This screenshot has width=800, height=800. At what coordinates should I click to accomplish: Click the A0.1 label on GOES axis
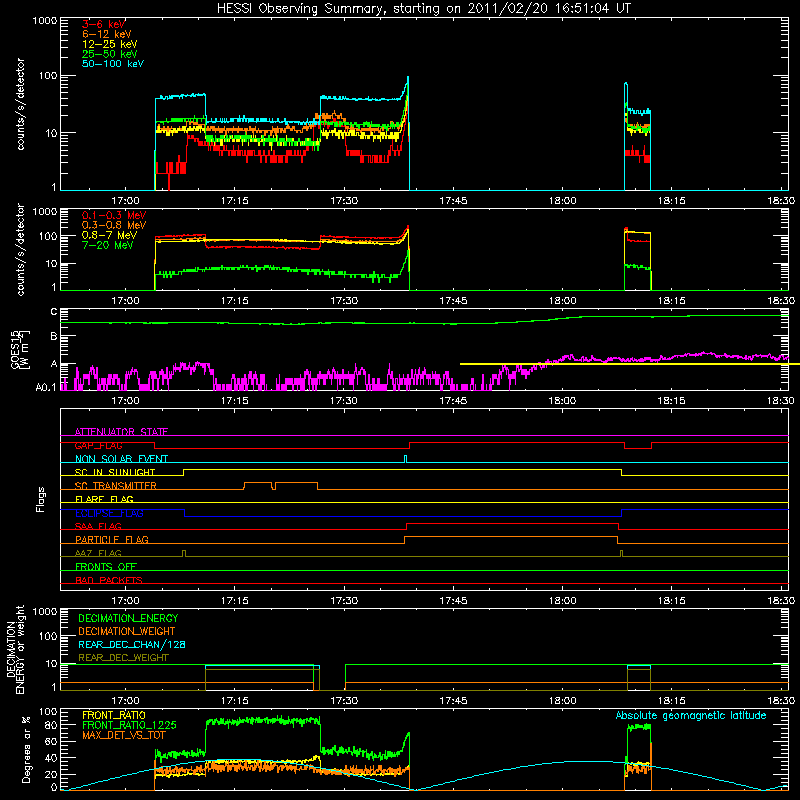point(46,387)
